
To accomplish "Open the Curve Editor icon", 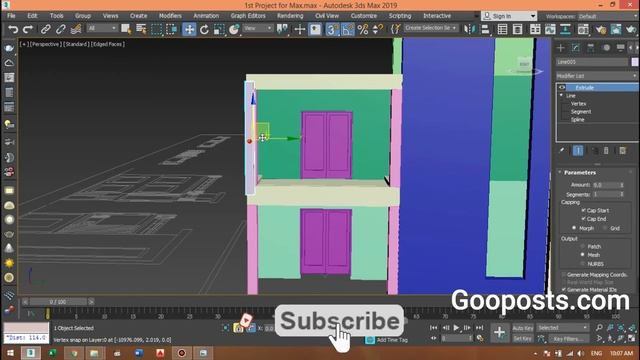I will pos(550,29).
